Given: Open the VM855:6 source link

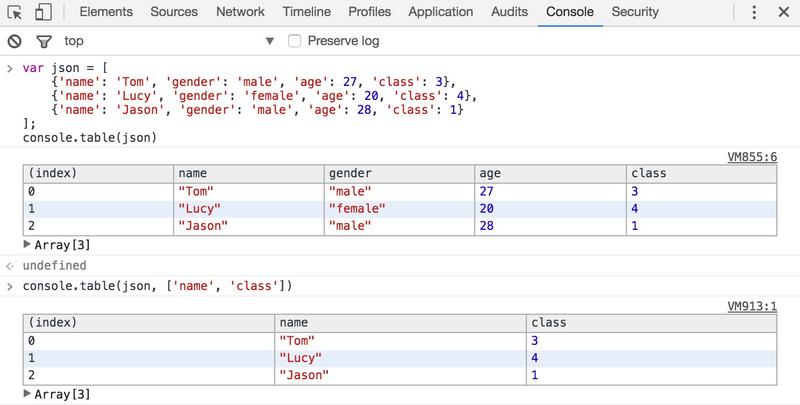Looking at the screenshot, I should tap(752, 157).
